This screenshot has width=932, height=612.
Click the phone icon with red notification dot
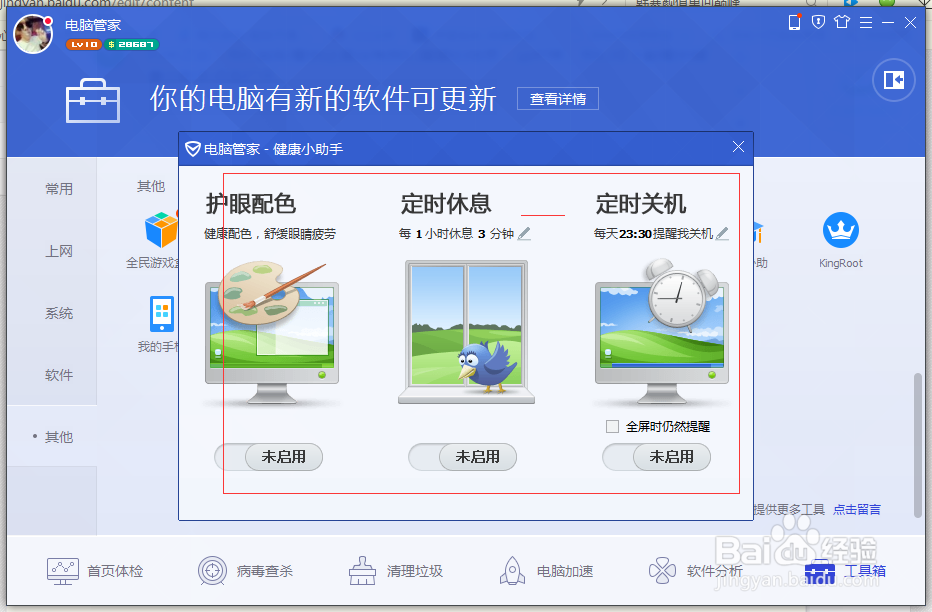(x=794, y=21)
